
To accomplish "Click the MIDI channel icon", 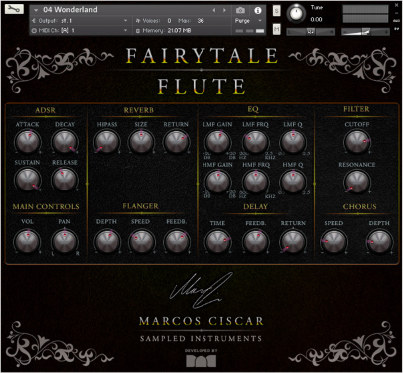I will click(x=34, y=30).
